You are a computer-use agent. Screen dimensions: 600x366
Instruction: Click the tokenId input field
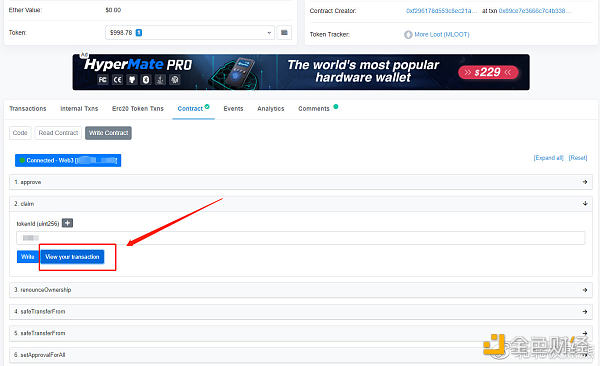[x=300, y=238]
